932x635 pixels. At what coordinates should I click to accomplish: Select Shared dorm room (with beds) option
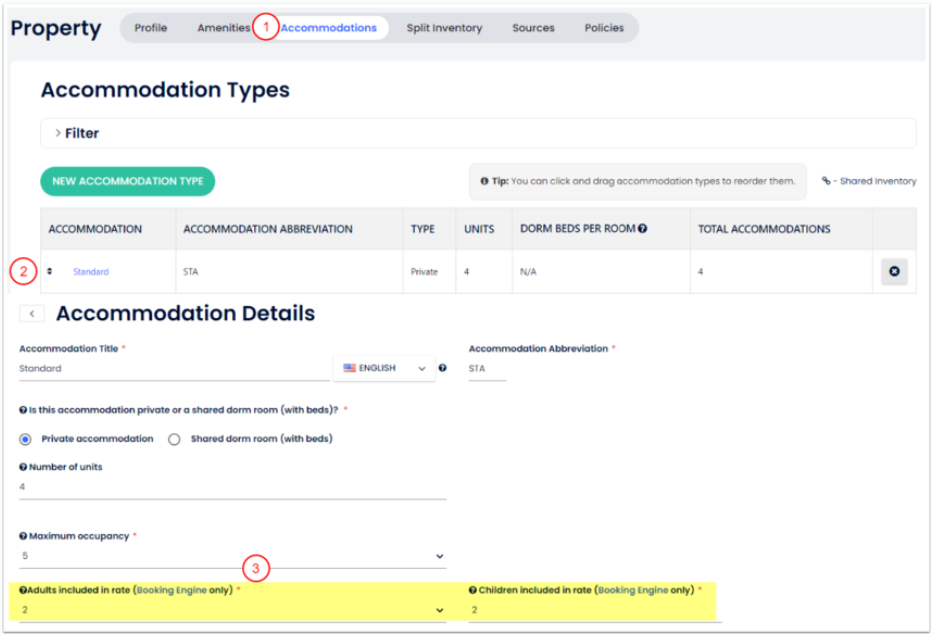coord(174,439)
